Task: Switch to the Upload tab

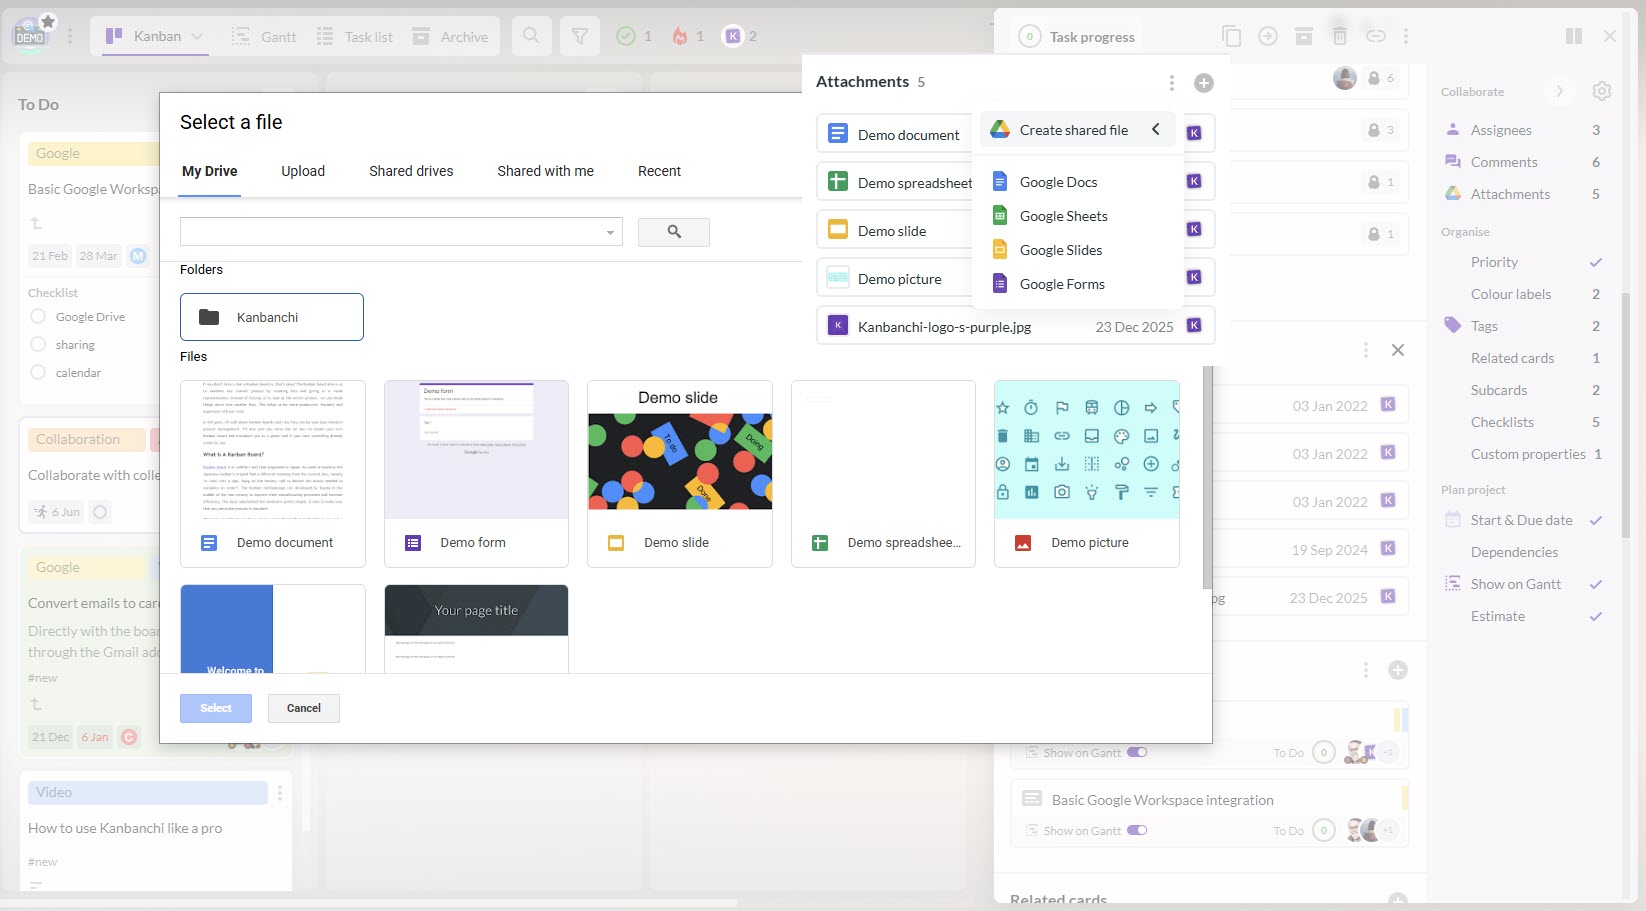Action: coord(303,171)
